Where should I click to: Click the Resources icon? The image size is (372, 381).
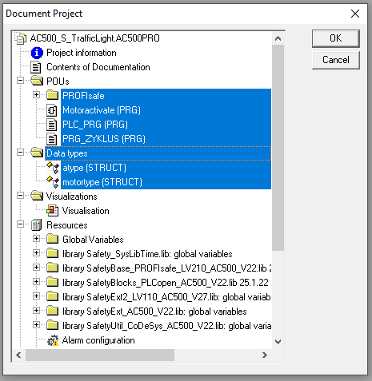pyautogui.click(x=36, y=225)
